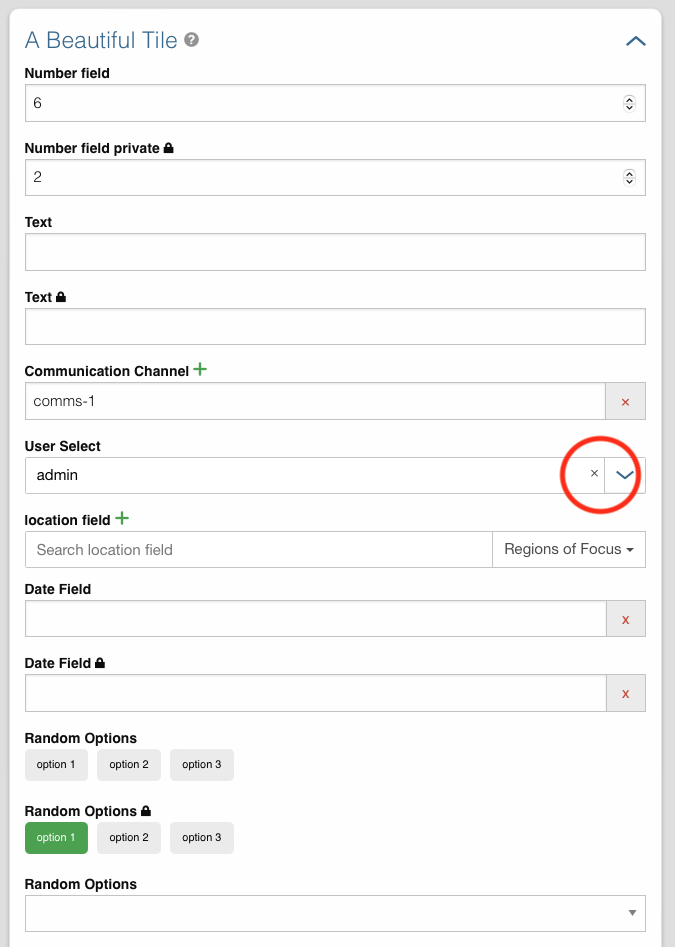Add a location with the green plus
Screen dimensions: 675x947
point(122,518)
